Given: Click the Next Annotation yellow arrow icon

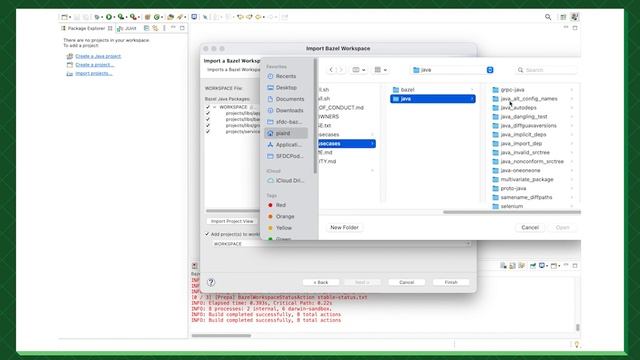Looking at the screenshot, I should click(x=240, y=17).
